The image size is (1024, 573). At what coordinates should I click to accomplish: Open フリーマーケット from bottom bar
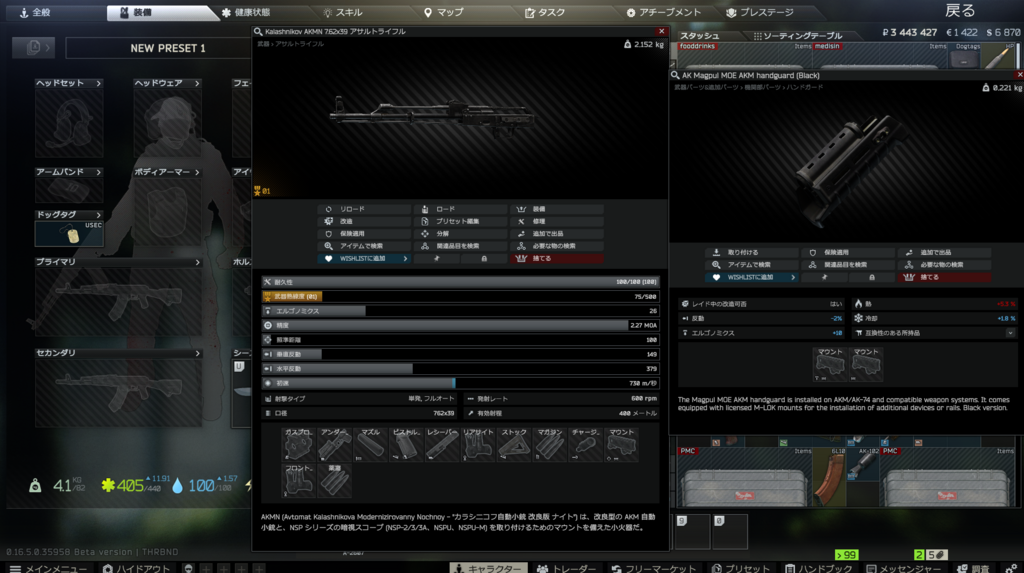point(653,568)
